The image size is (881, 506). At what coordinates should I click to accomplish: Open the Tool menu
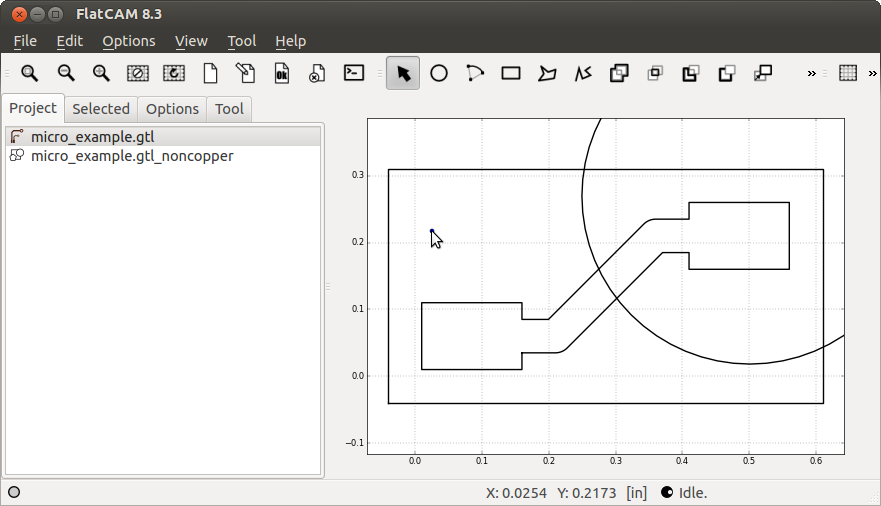[x=241, y=41]
